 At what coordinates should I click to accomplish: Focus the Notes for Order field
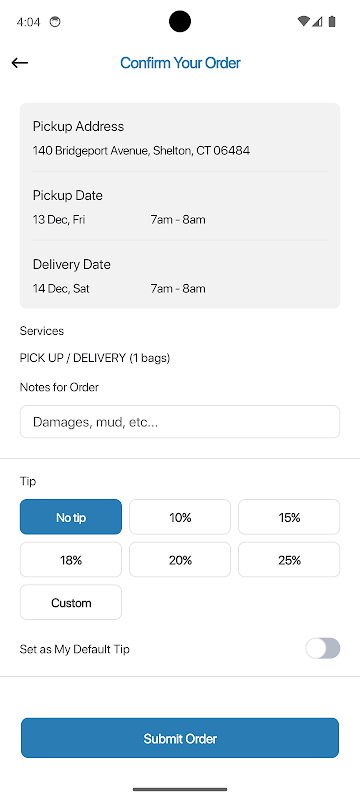point(180,422)
